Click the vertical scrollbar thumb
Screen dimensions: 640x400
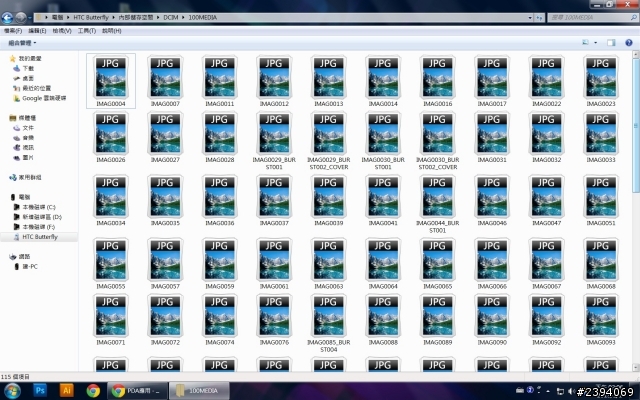(636, 125)
